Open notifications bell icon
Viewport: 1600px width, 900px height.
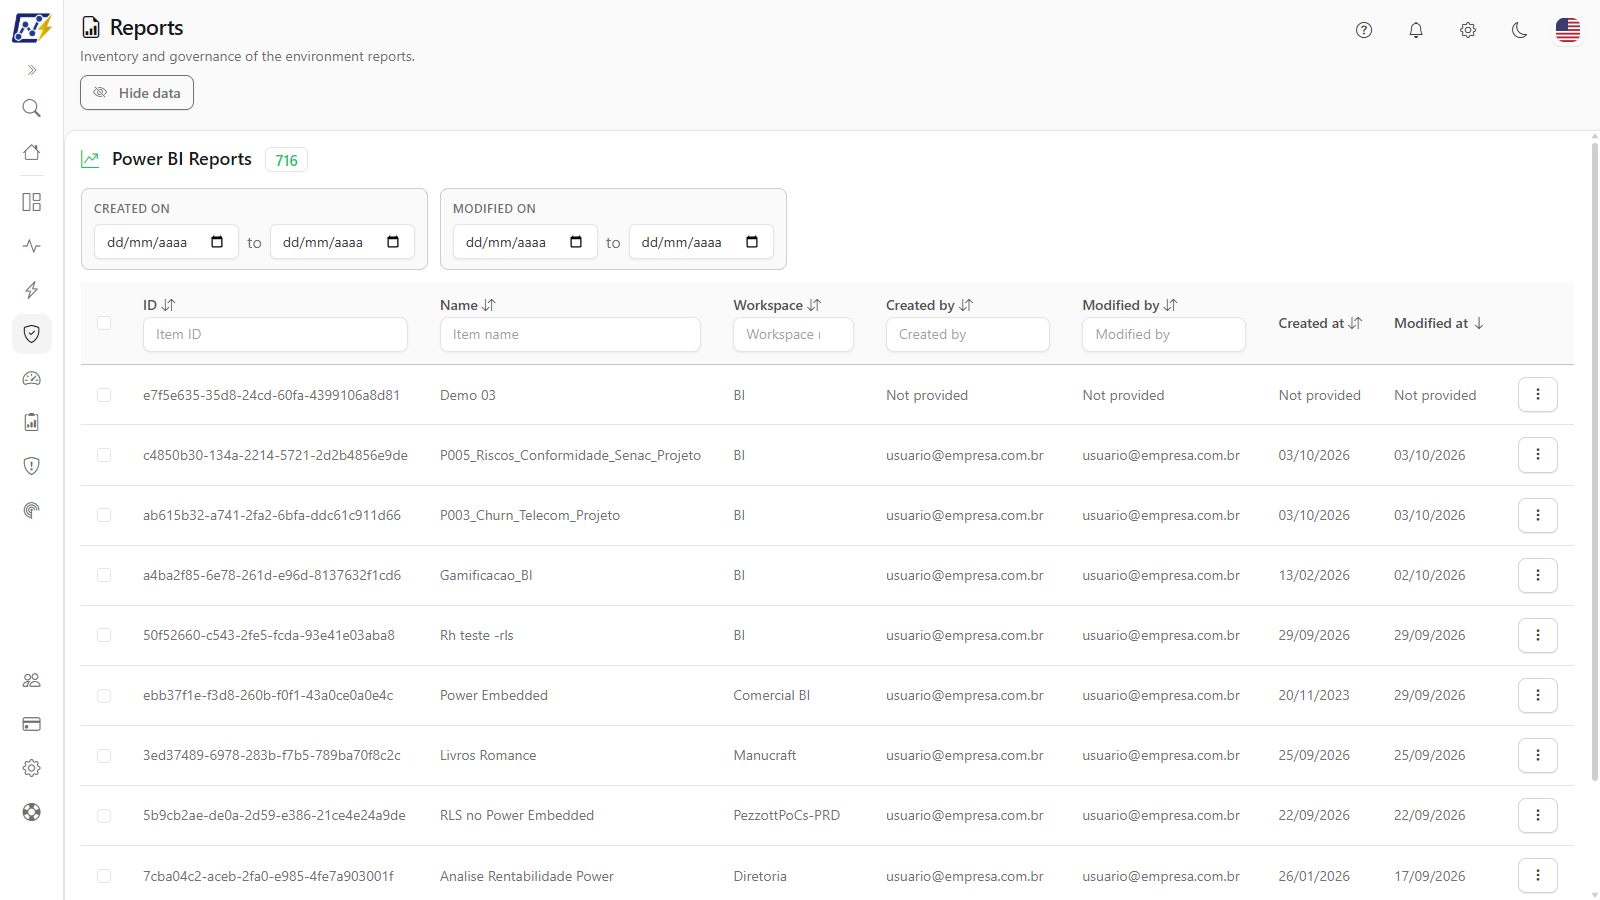pos(1416,30)
